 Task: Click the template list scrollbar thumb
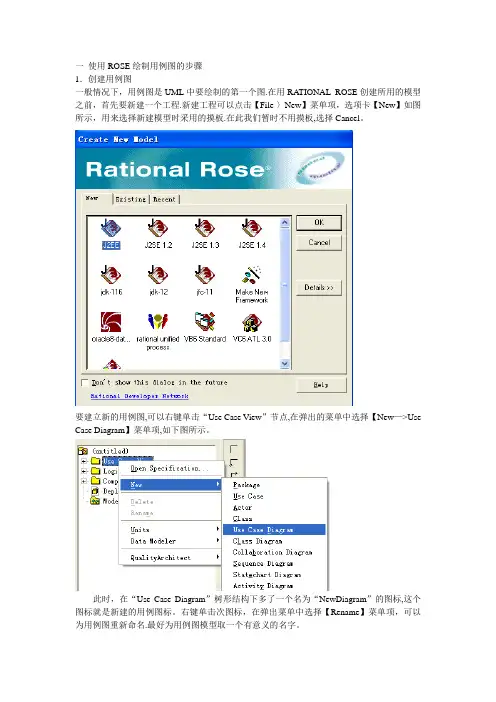285,285
